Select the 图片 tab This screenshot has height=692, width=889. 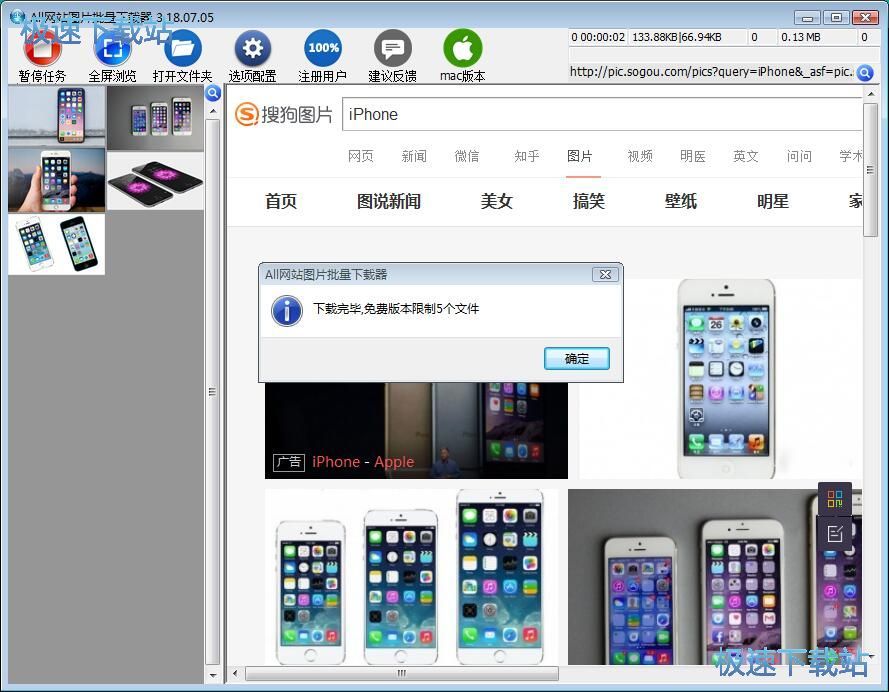(x=580, y=156)
